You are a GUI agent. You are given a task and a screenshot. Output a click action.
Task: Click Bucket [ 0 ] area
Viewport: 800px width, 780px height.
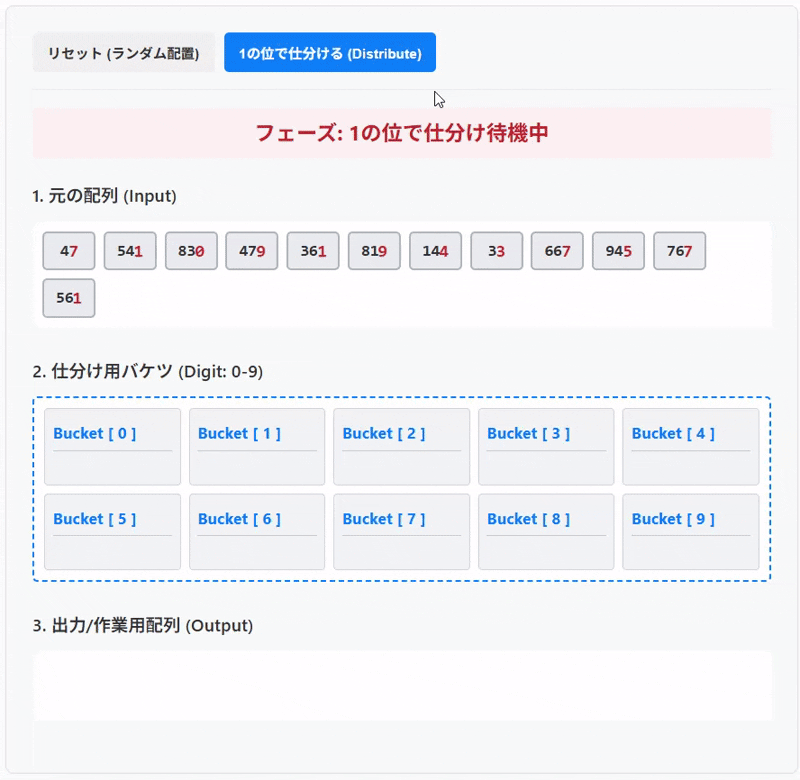[x=112, y=446]
